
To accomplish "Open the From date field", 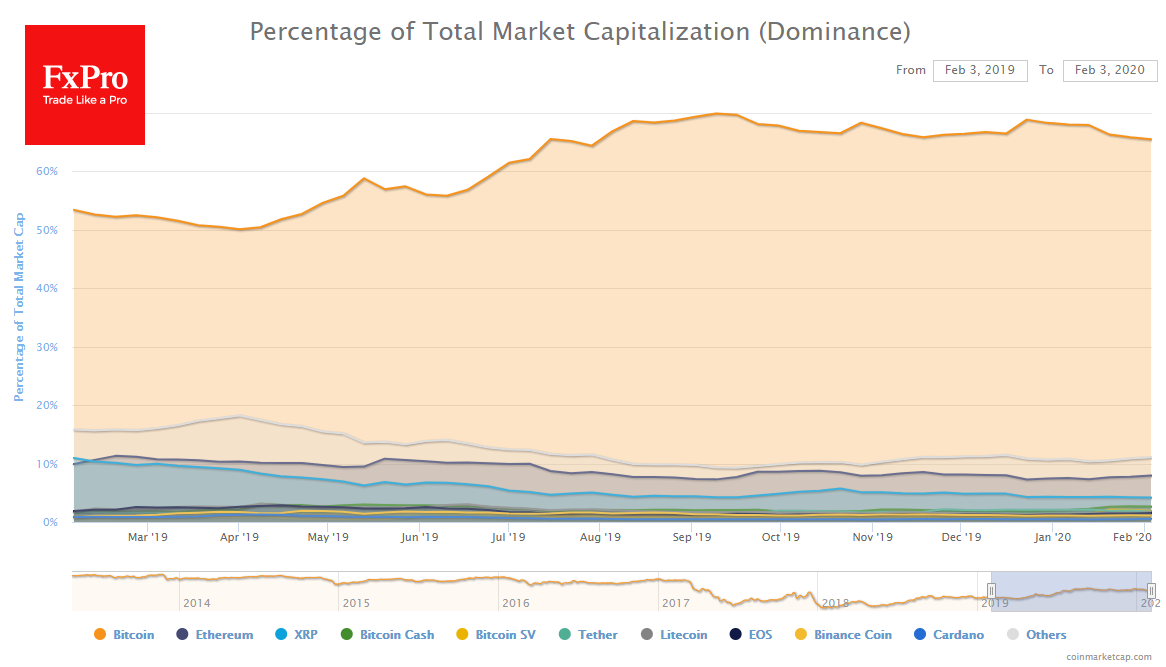I will [x=980, y=70].
